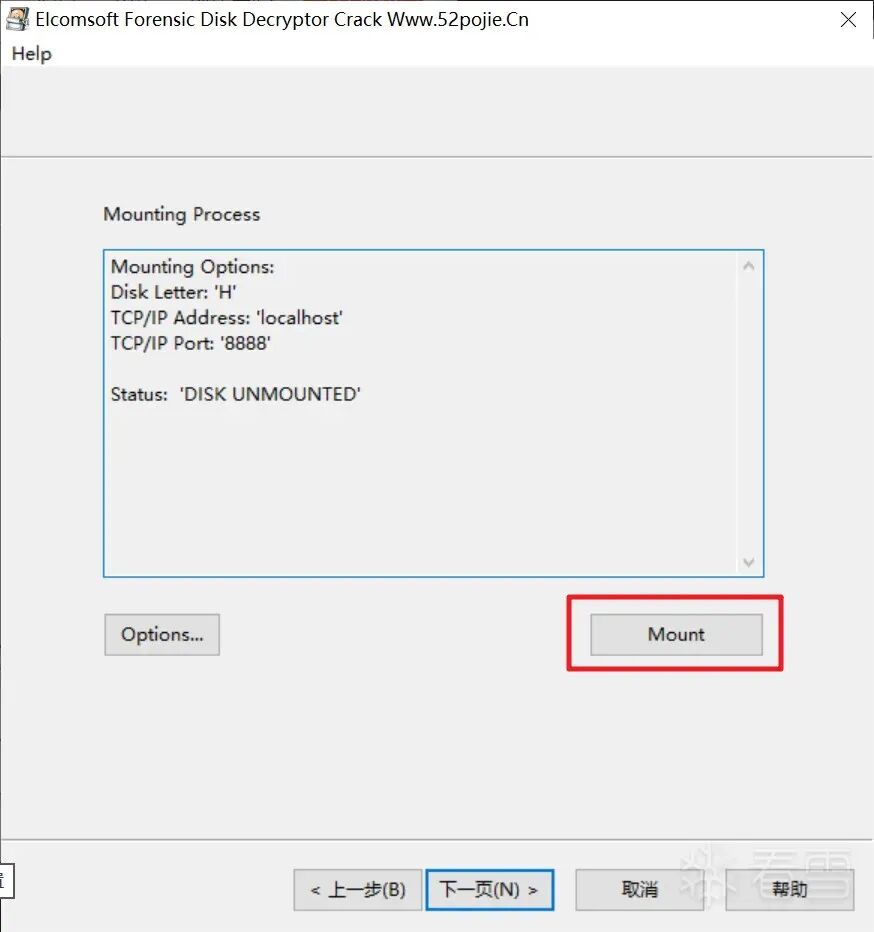The image size is (874, 932).
Task: Proceed with 下一页(N) button
Action: pyautogui.click(x=489, y=890)
